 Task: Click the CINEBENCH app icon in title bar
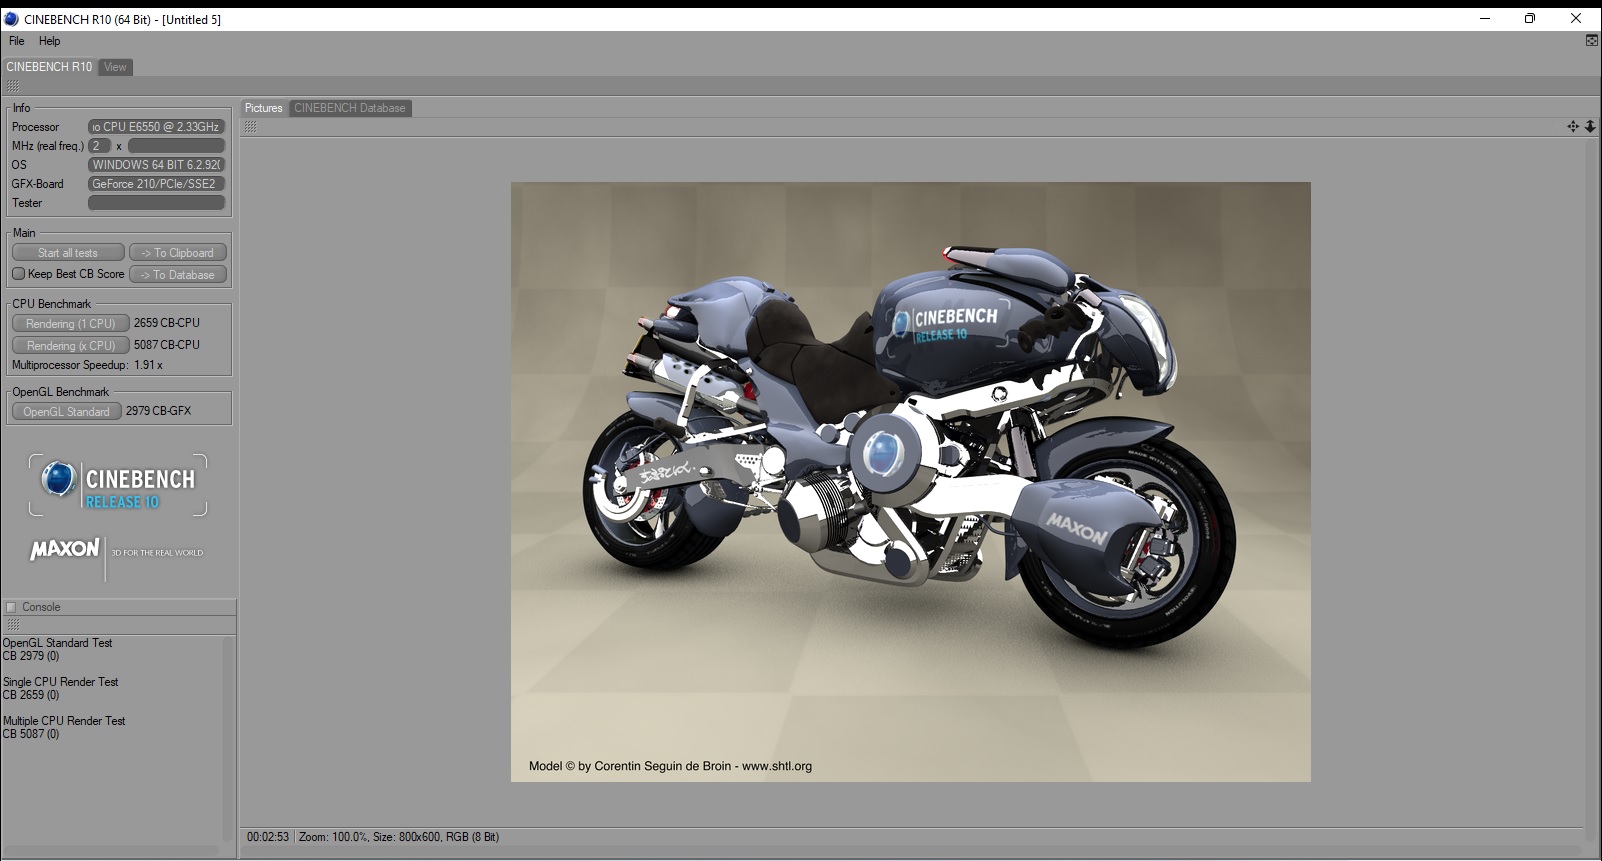11,19
